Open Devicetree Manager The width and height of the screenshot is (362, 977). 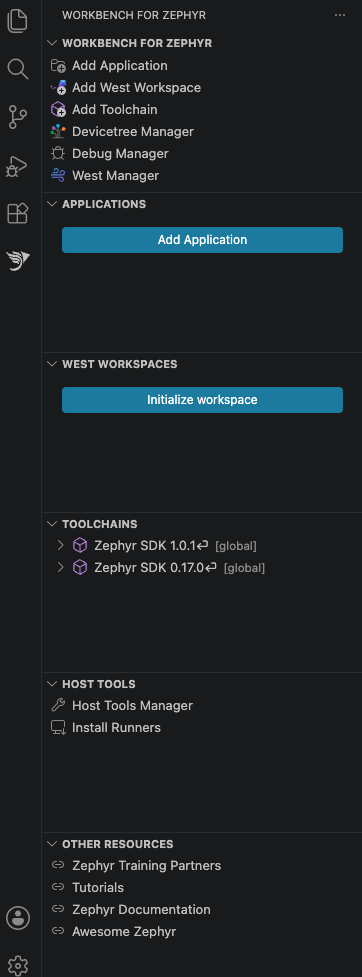pos(133,131)
